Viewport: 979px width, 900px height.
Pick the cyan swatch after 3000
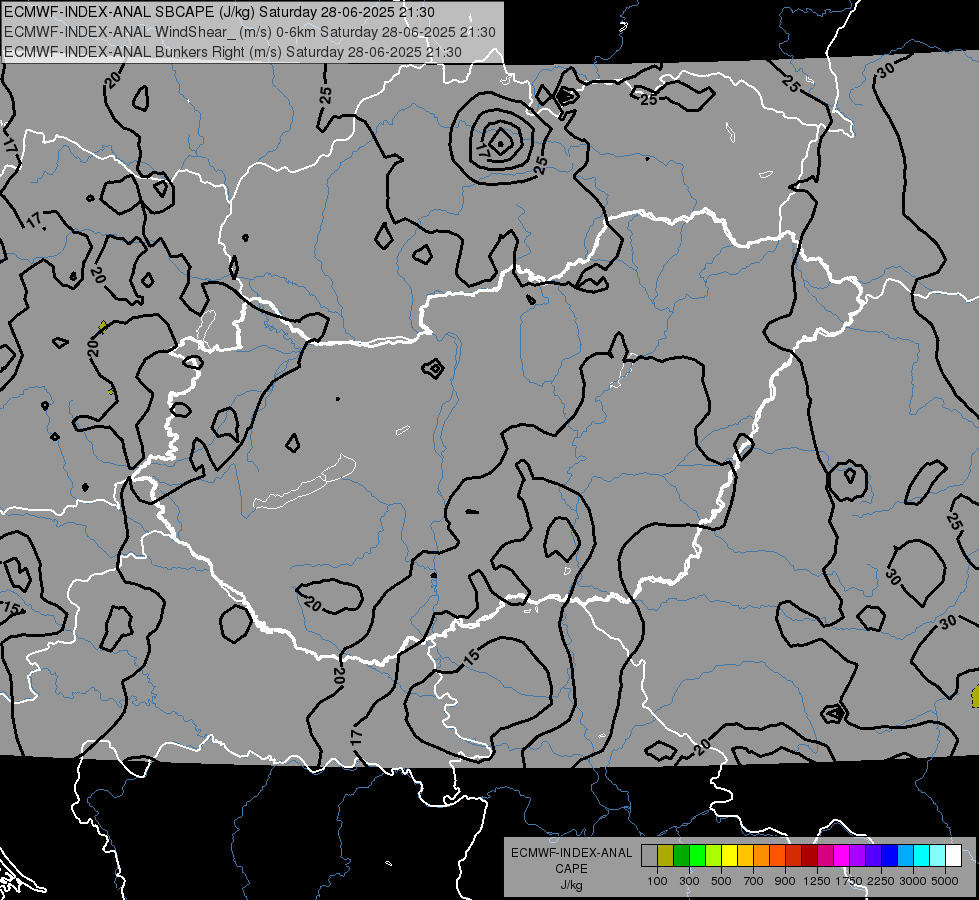point(922,855)
